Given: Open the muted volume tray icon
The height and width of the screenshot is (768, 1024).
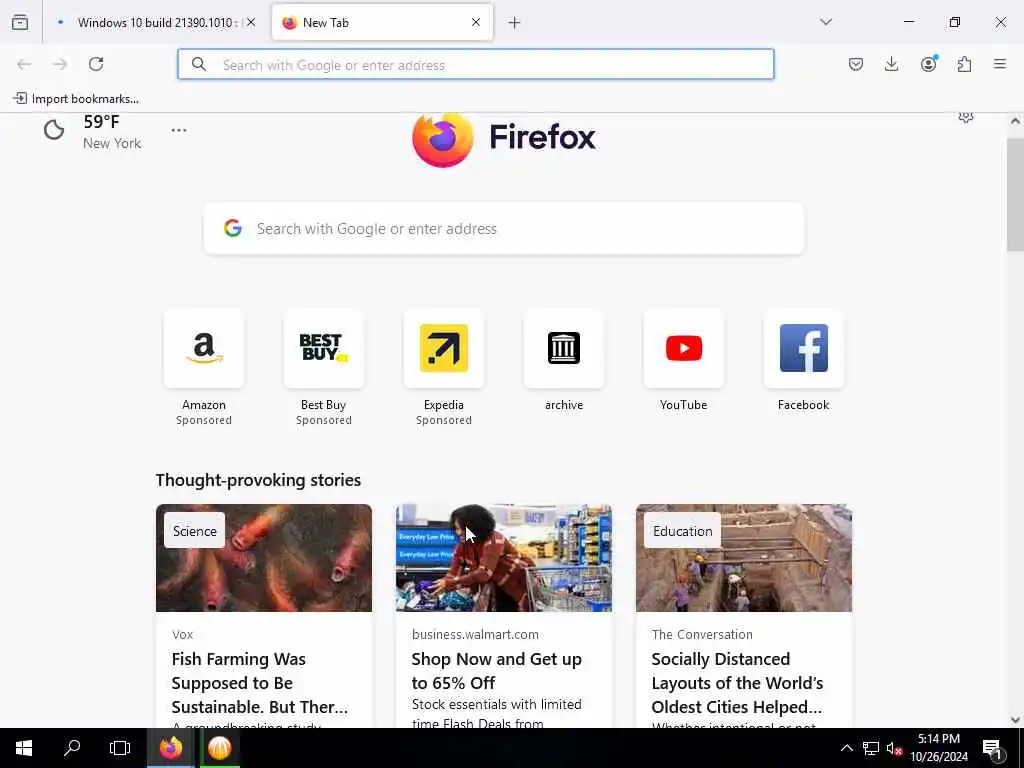Looking at the screenshot, I should coord(894,748).
